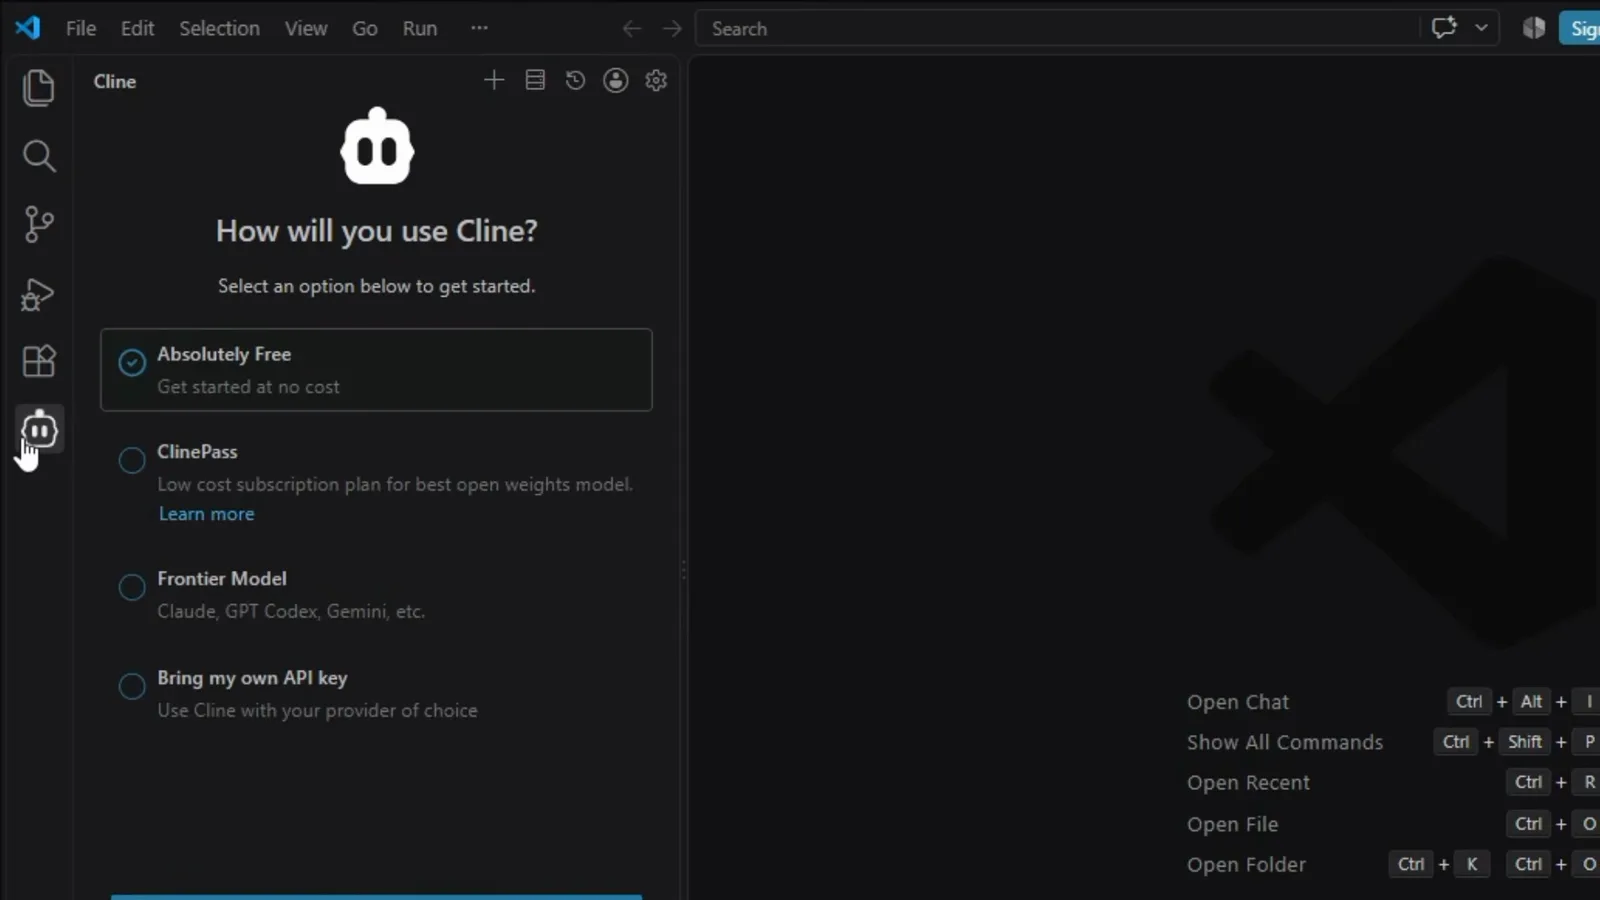Select the Absolutely Free option

pos(376,369)
